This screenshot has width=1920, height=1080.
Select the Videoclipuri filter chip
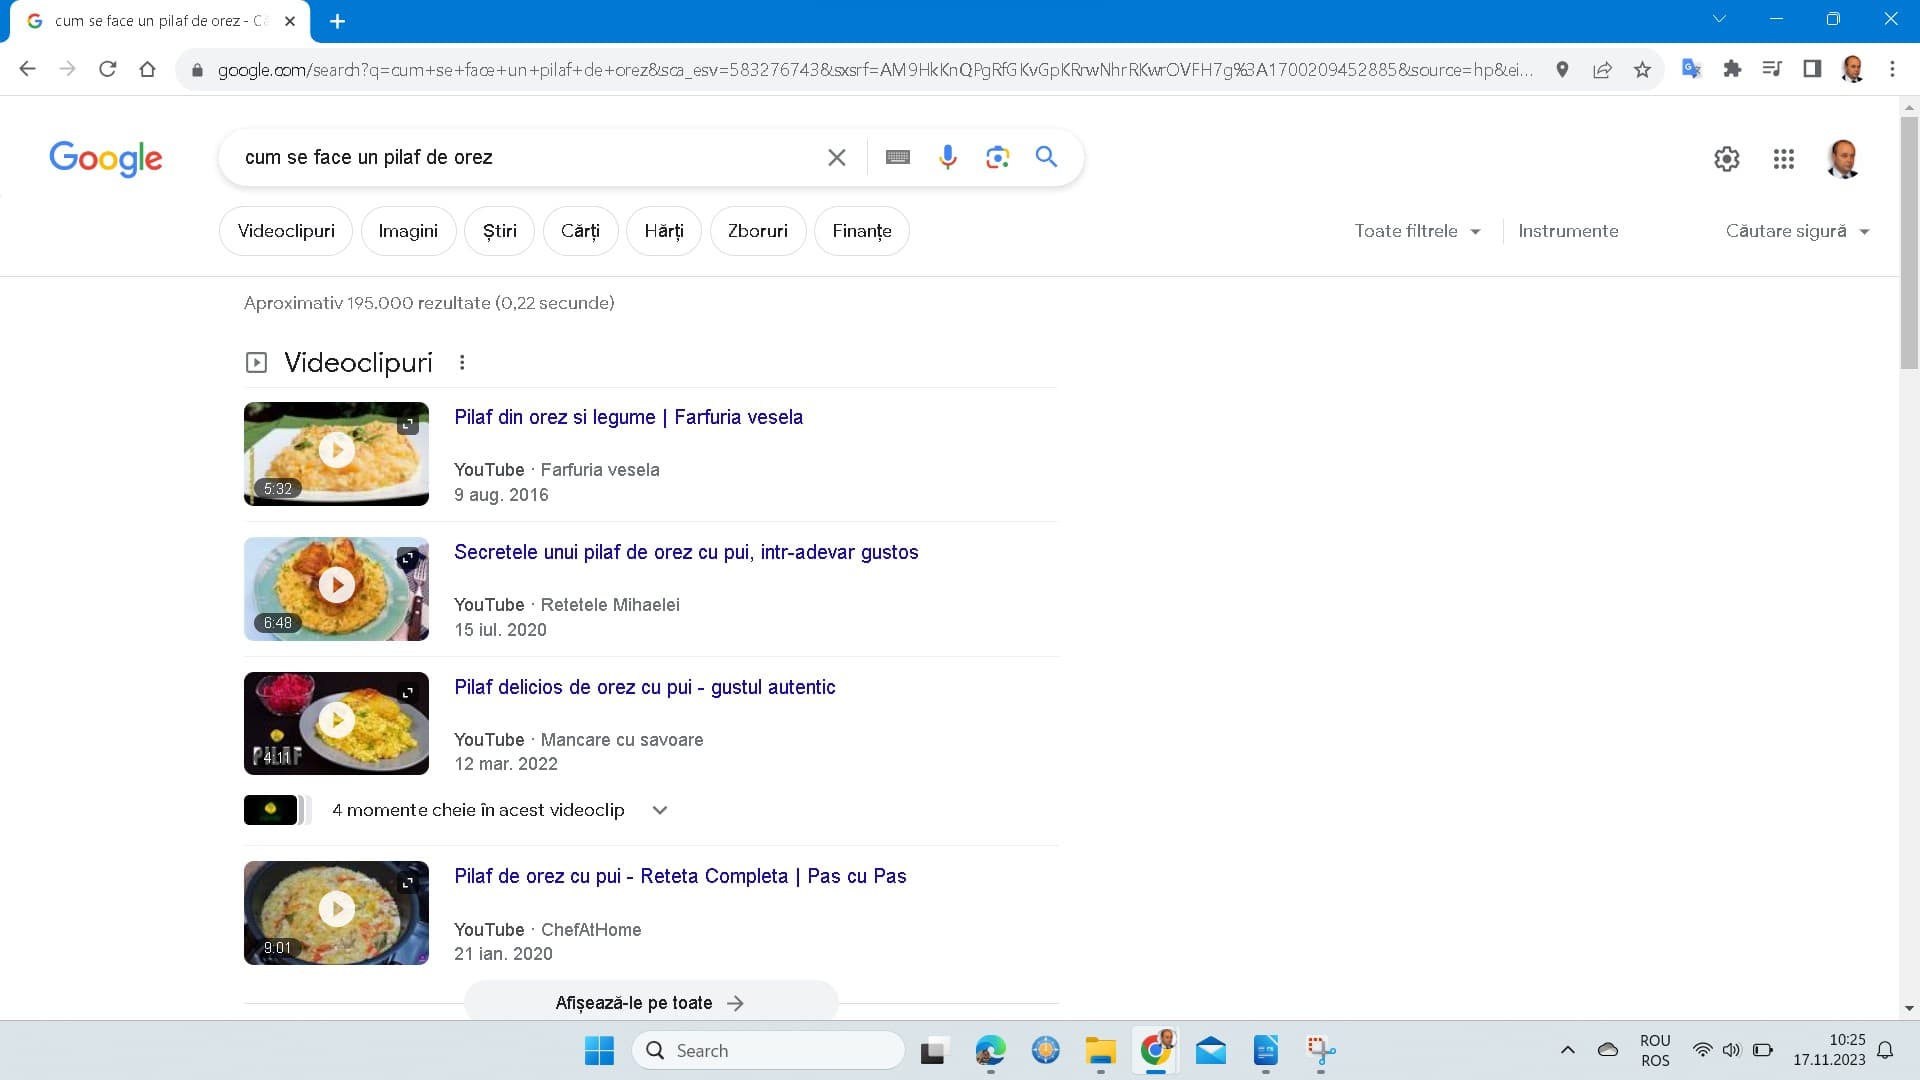286,231
